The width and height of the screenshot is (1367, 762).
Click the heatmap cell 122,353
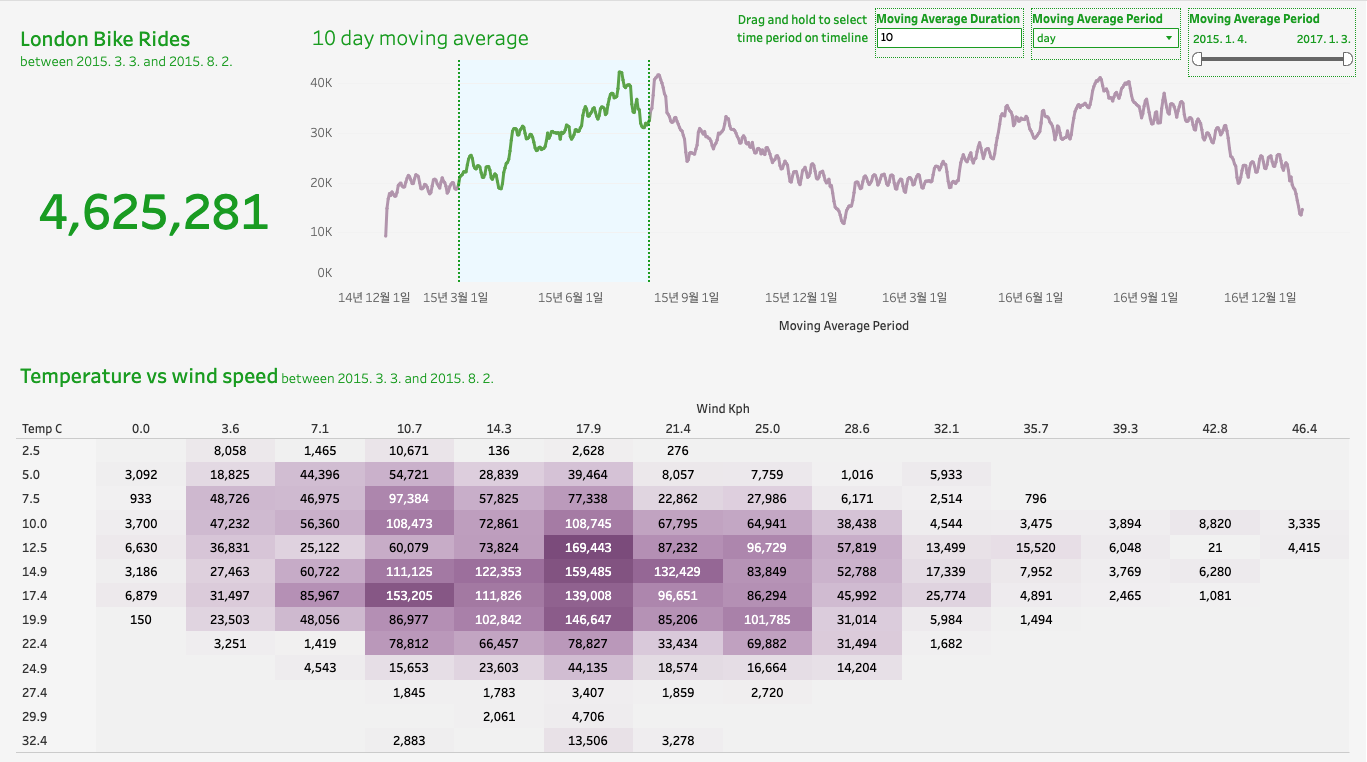click(x=499, y=571)
